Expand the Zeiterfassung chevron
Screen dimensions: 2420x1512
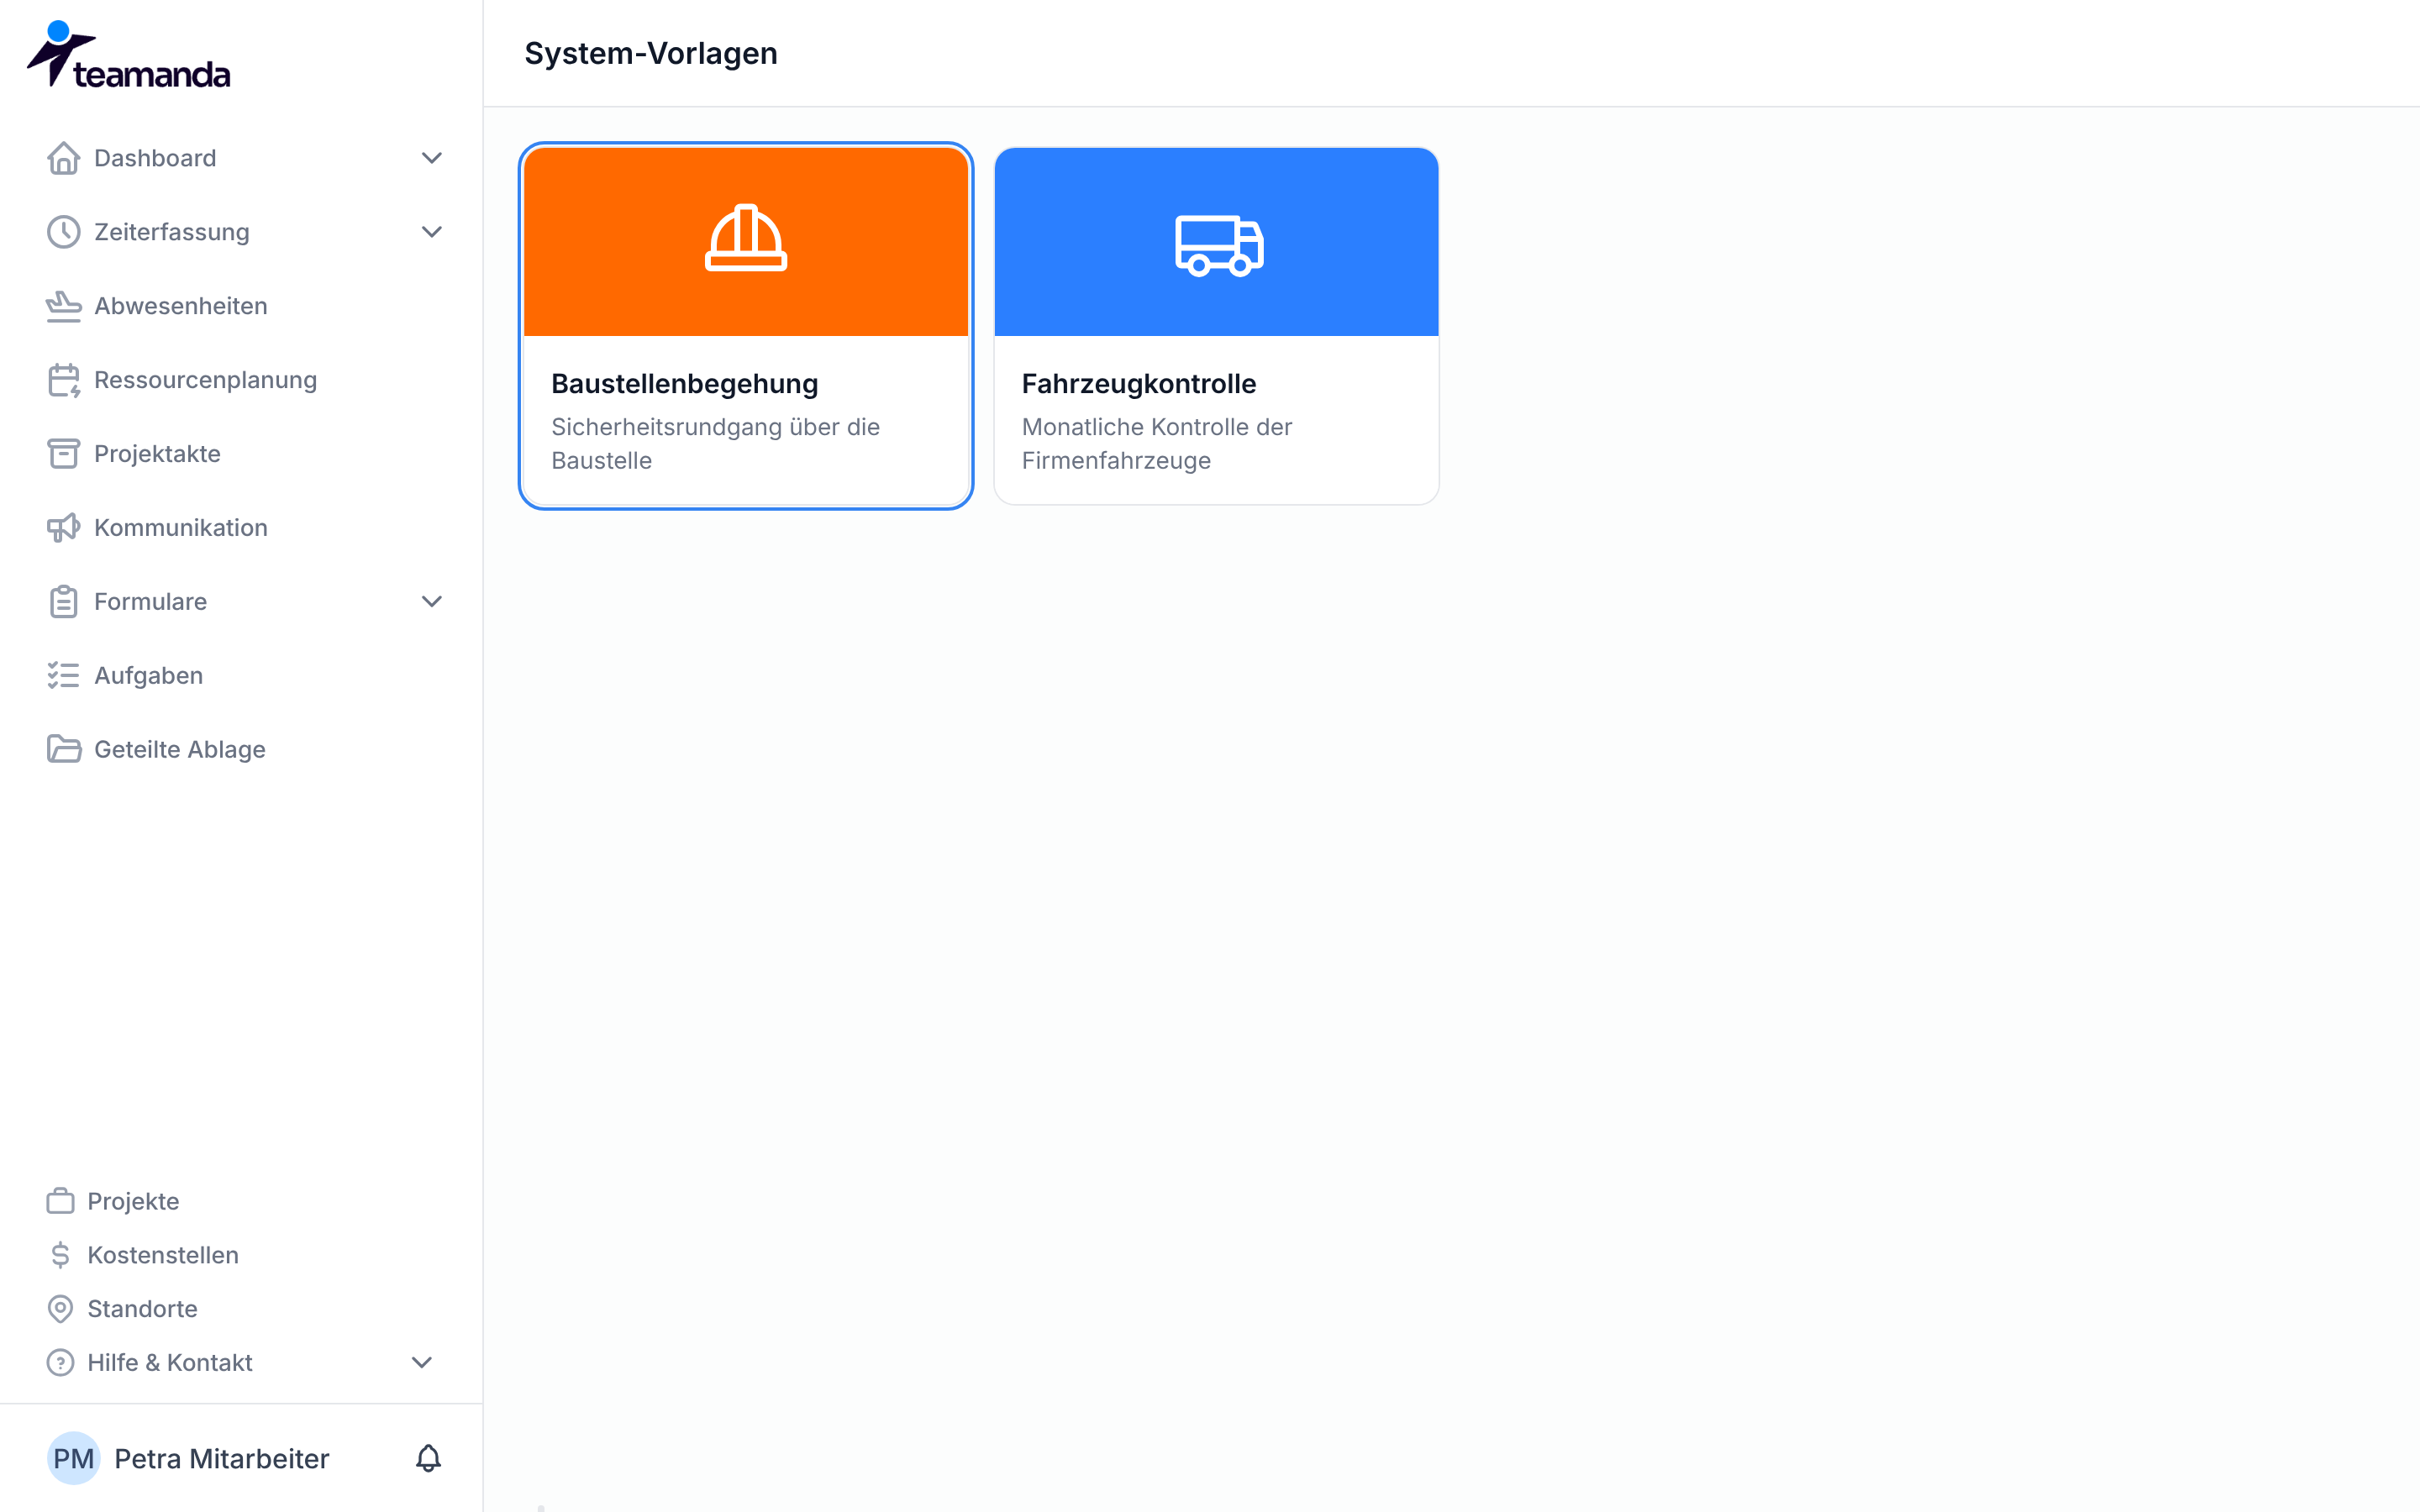[x=432, y=232]
